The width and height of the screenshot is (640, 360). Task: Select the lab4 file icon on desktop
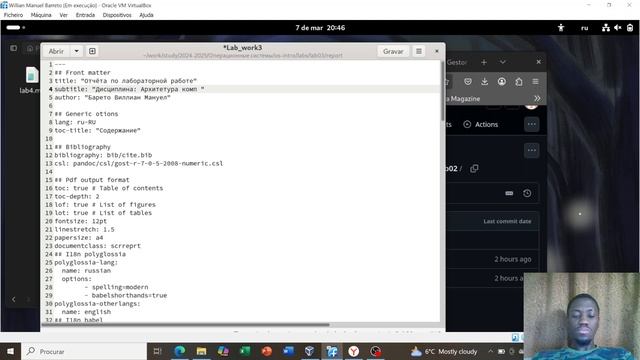31,75
